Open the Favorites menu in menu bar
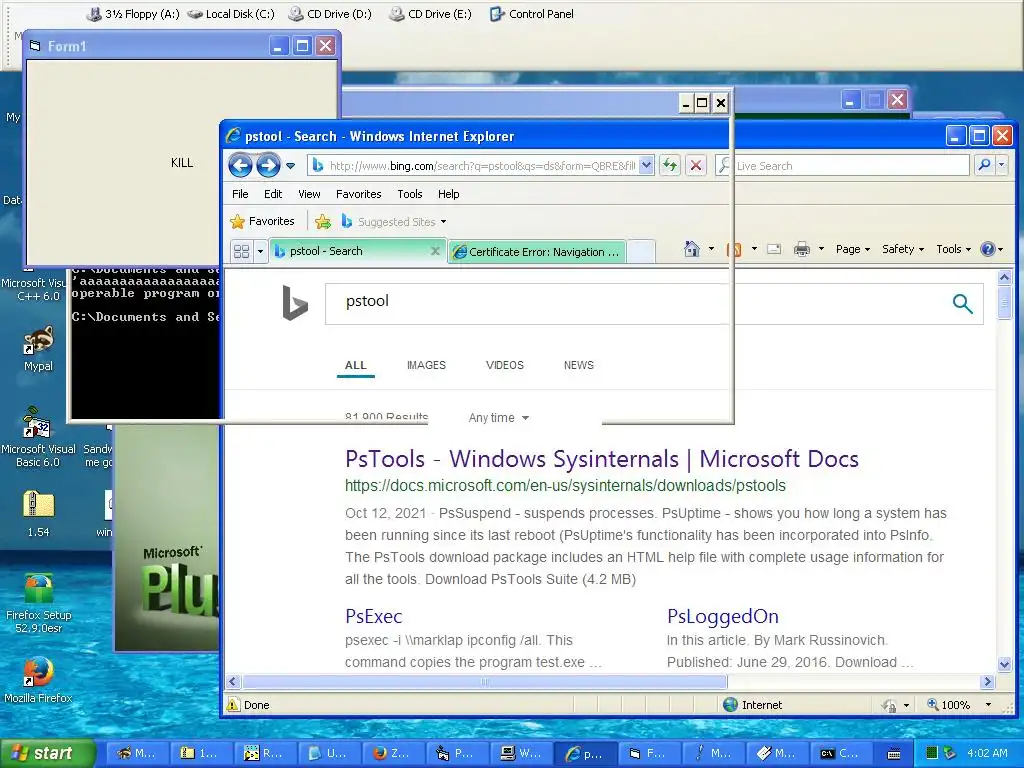This screenshot has width=1024, height=768. point(359,194)
